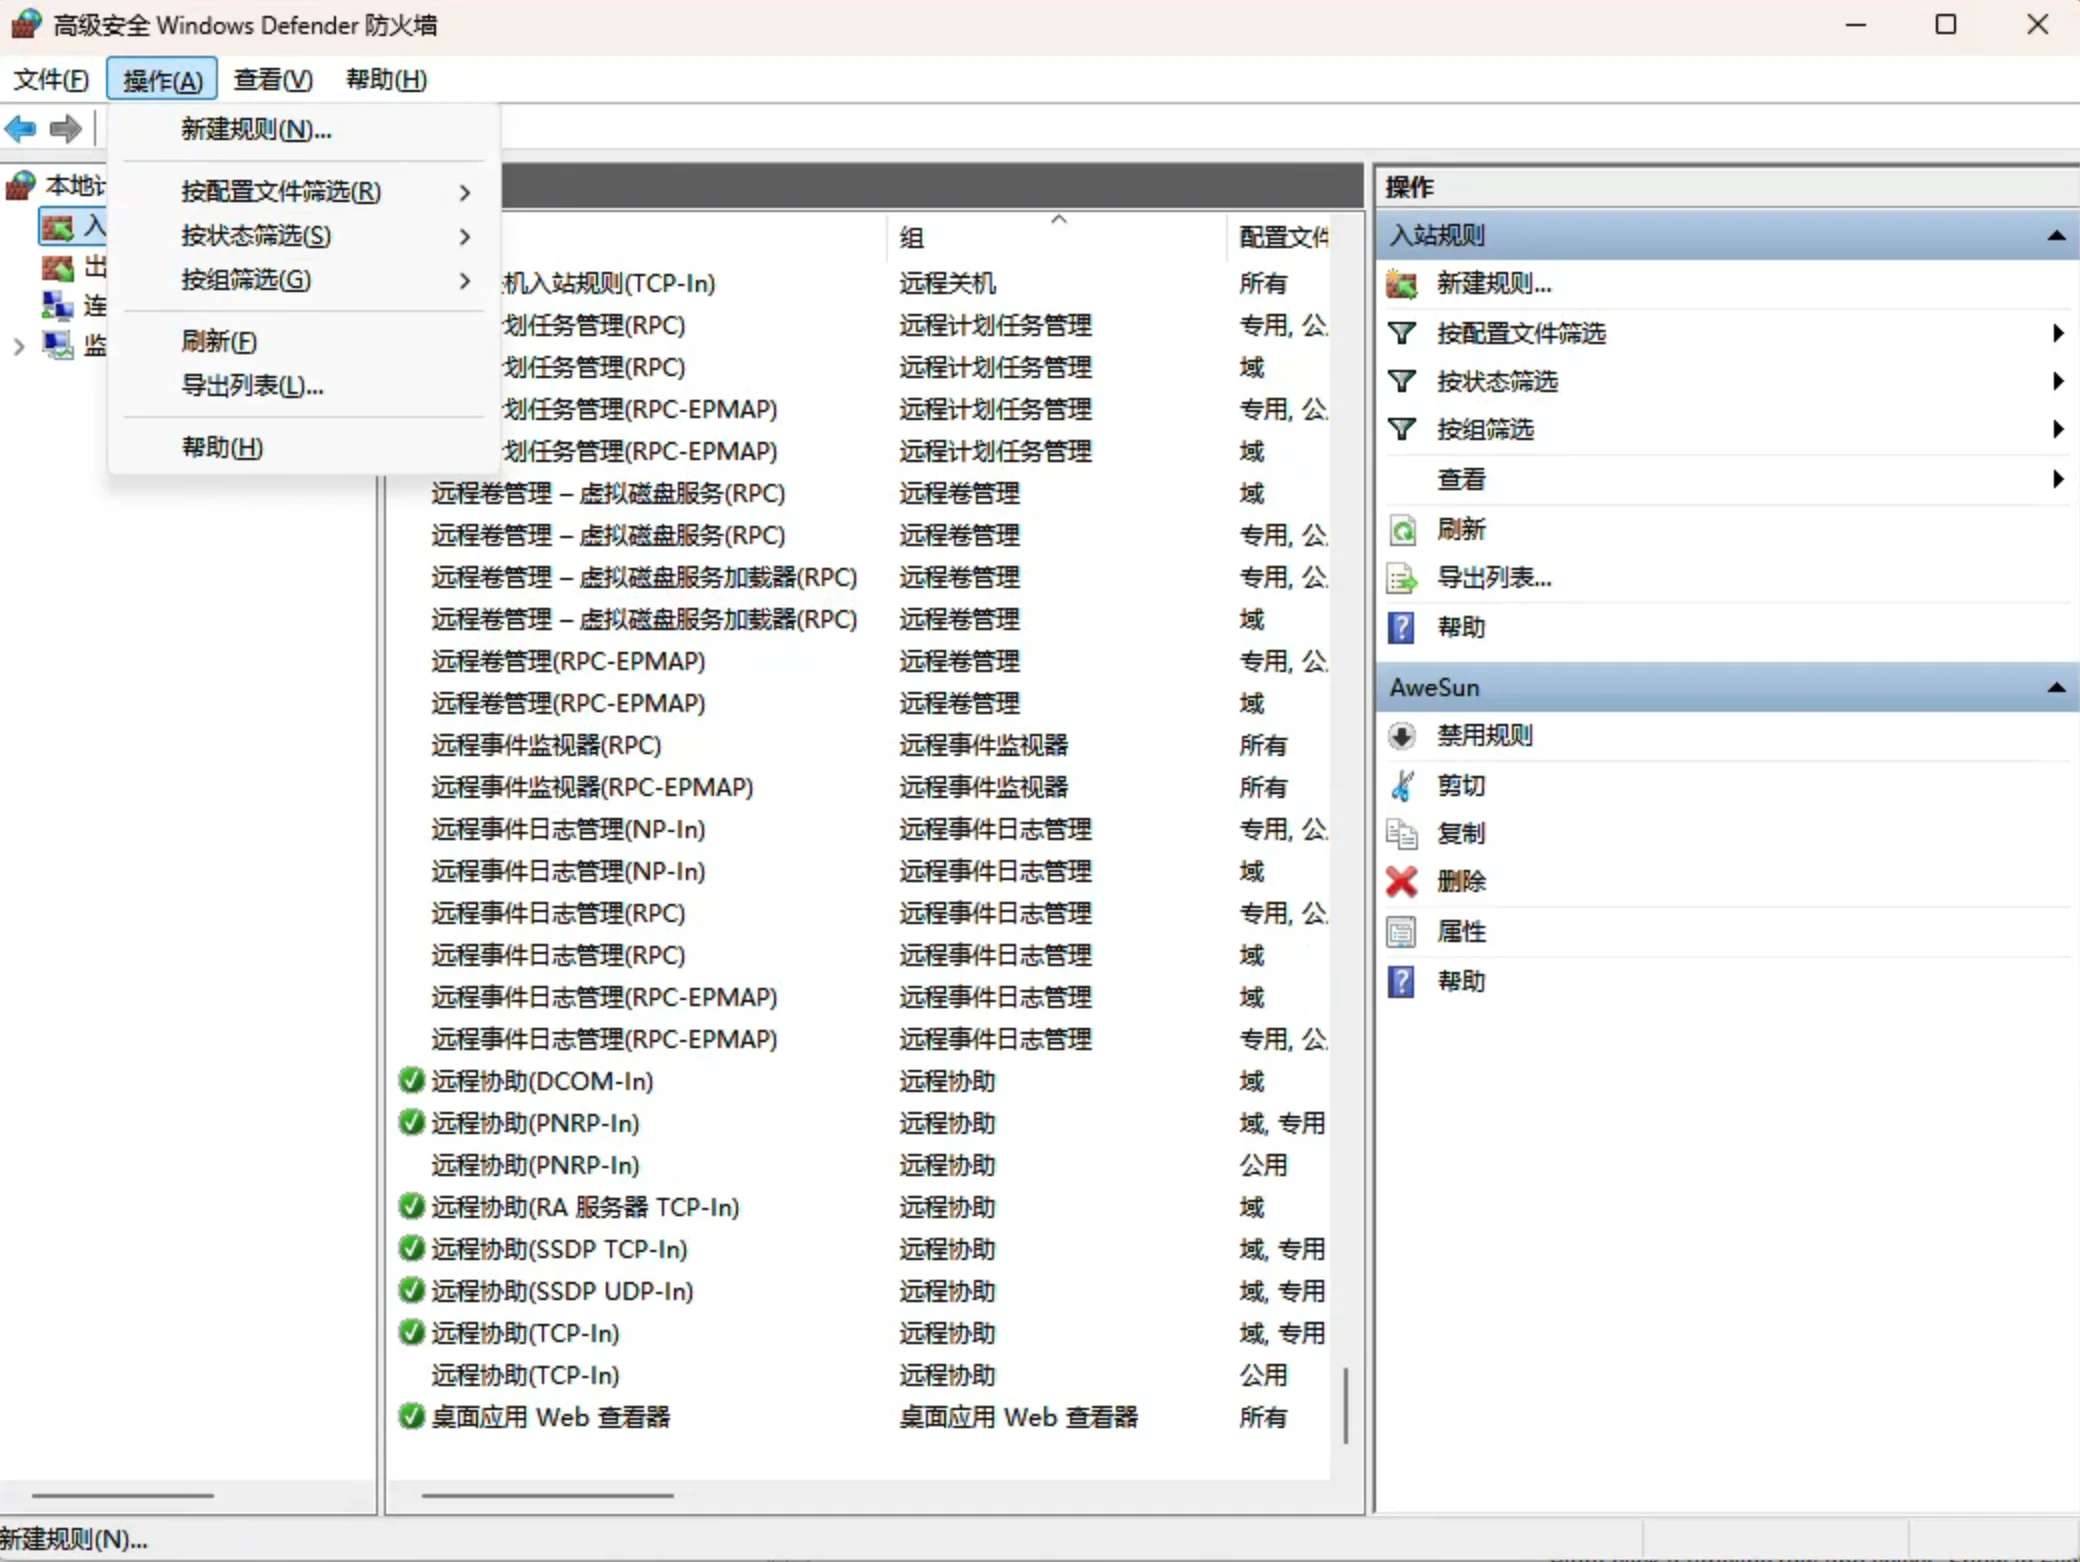
Task: Click the disable rule icon under AweSun
Action: coord(1402,736)
